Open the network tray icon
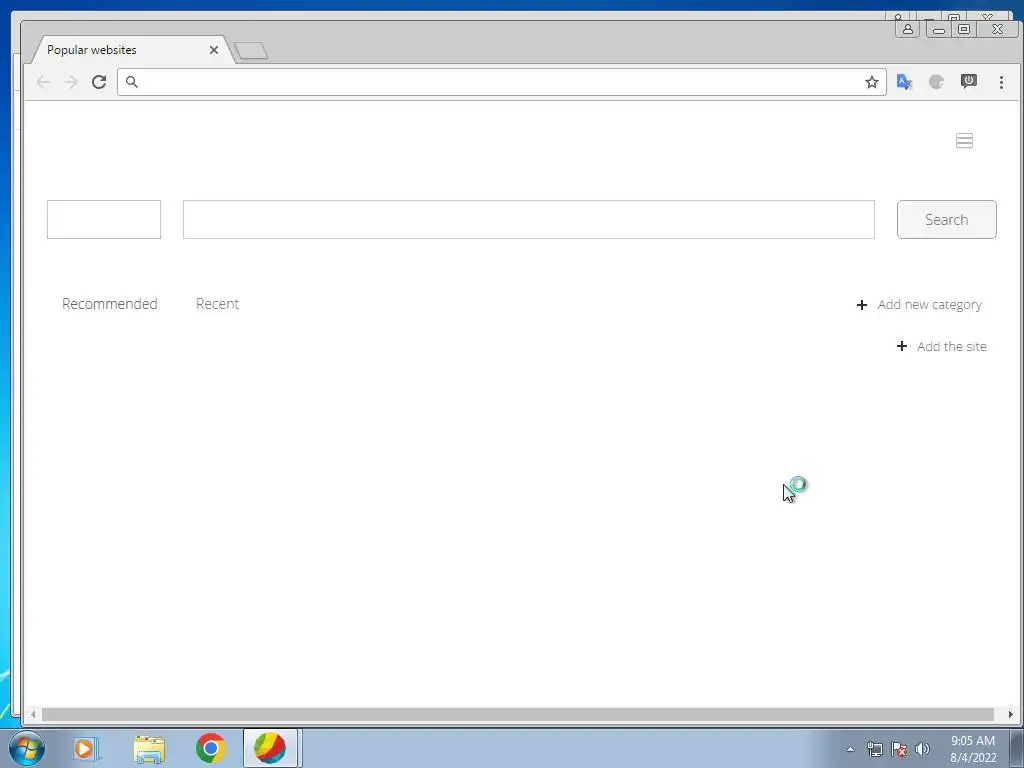The width and height of the screenshot is (1024, 768). tap(874, 749)
